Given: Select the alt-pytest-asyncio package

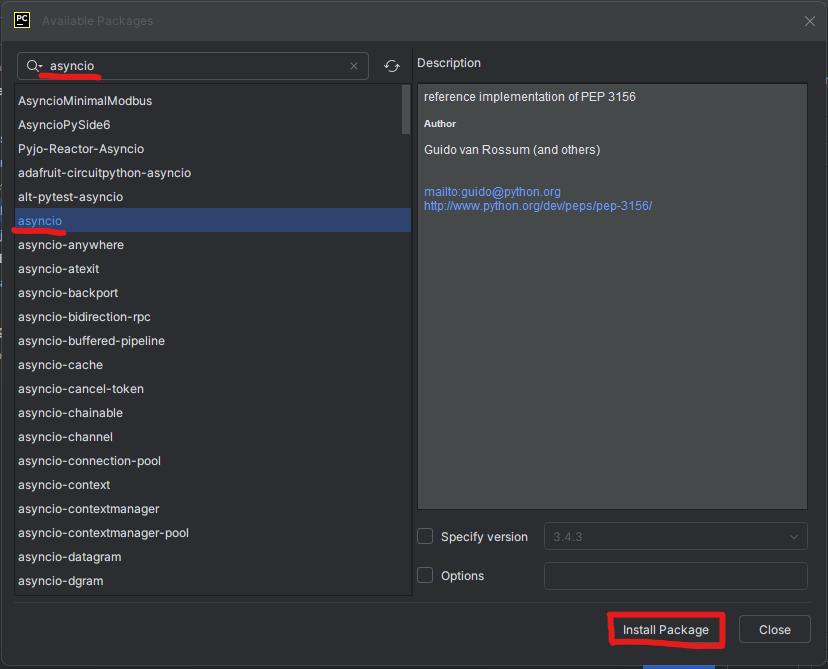Looking at the screenshot, I should pyautogui.click(x=70, y=196).
